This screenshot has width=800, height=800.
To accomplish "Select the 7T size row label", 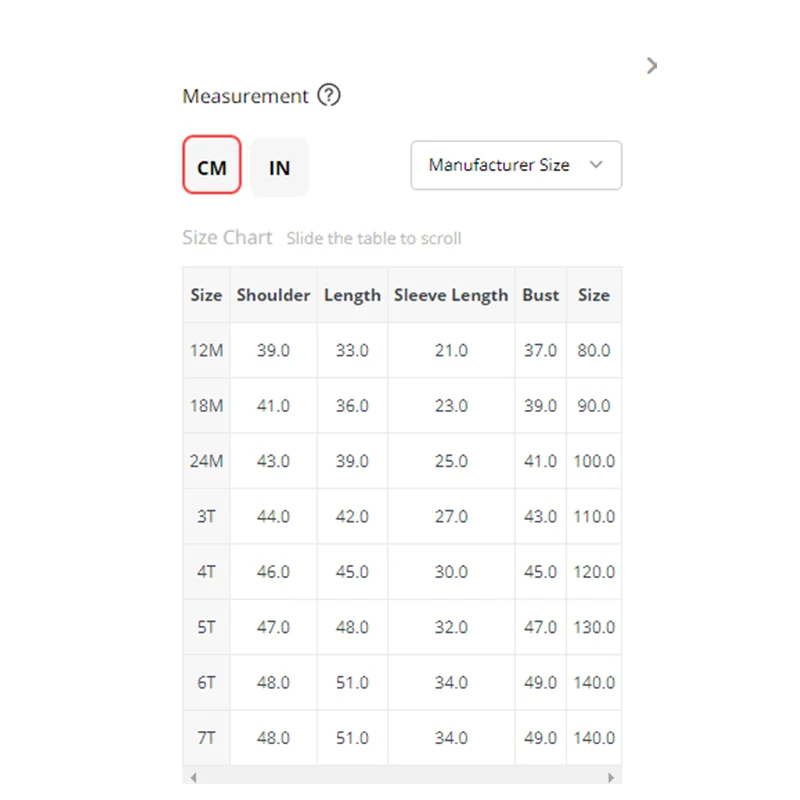I will click(207, 738).
